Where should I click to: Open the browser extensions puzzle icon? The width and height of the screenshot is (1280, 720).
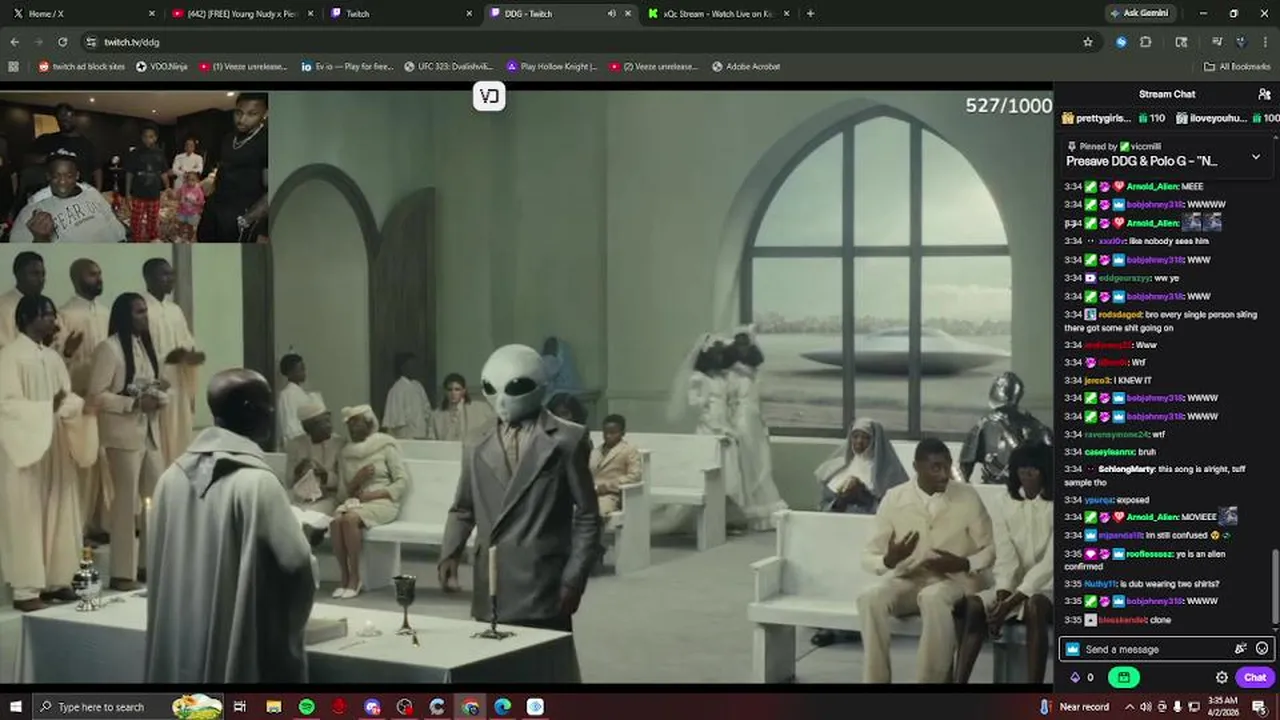(x=1146, y=42)
